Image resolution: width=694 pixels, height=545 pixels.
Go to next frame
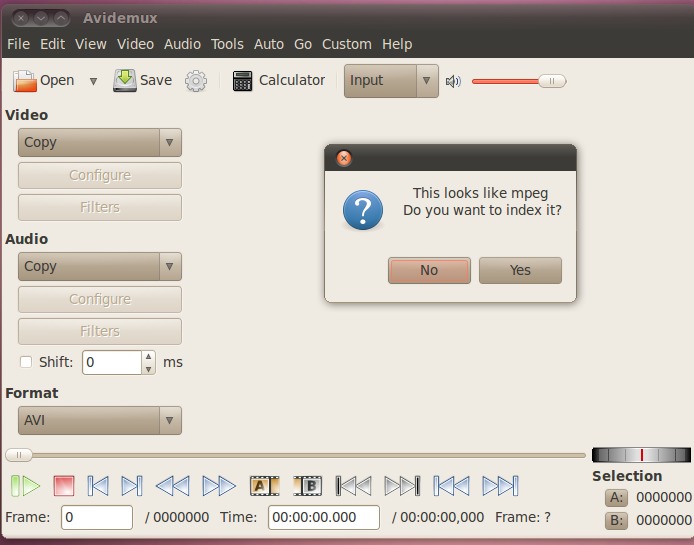click(x=132, y=486)
